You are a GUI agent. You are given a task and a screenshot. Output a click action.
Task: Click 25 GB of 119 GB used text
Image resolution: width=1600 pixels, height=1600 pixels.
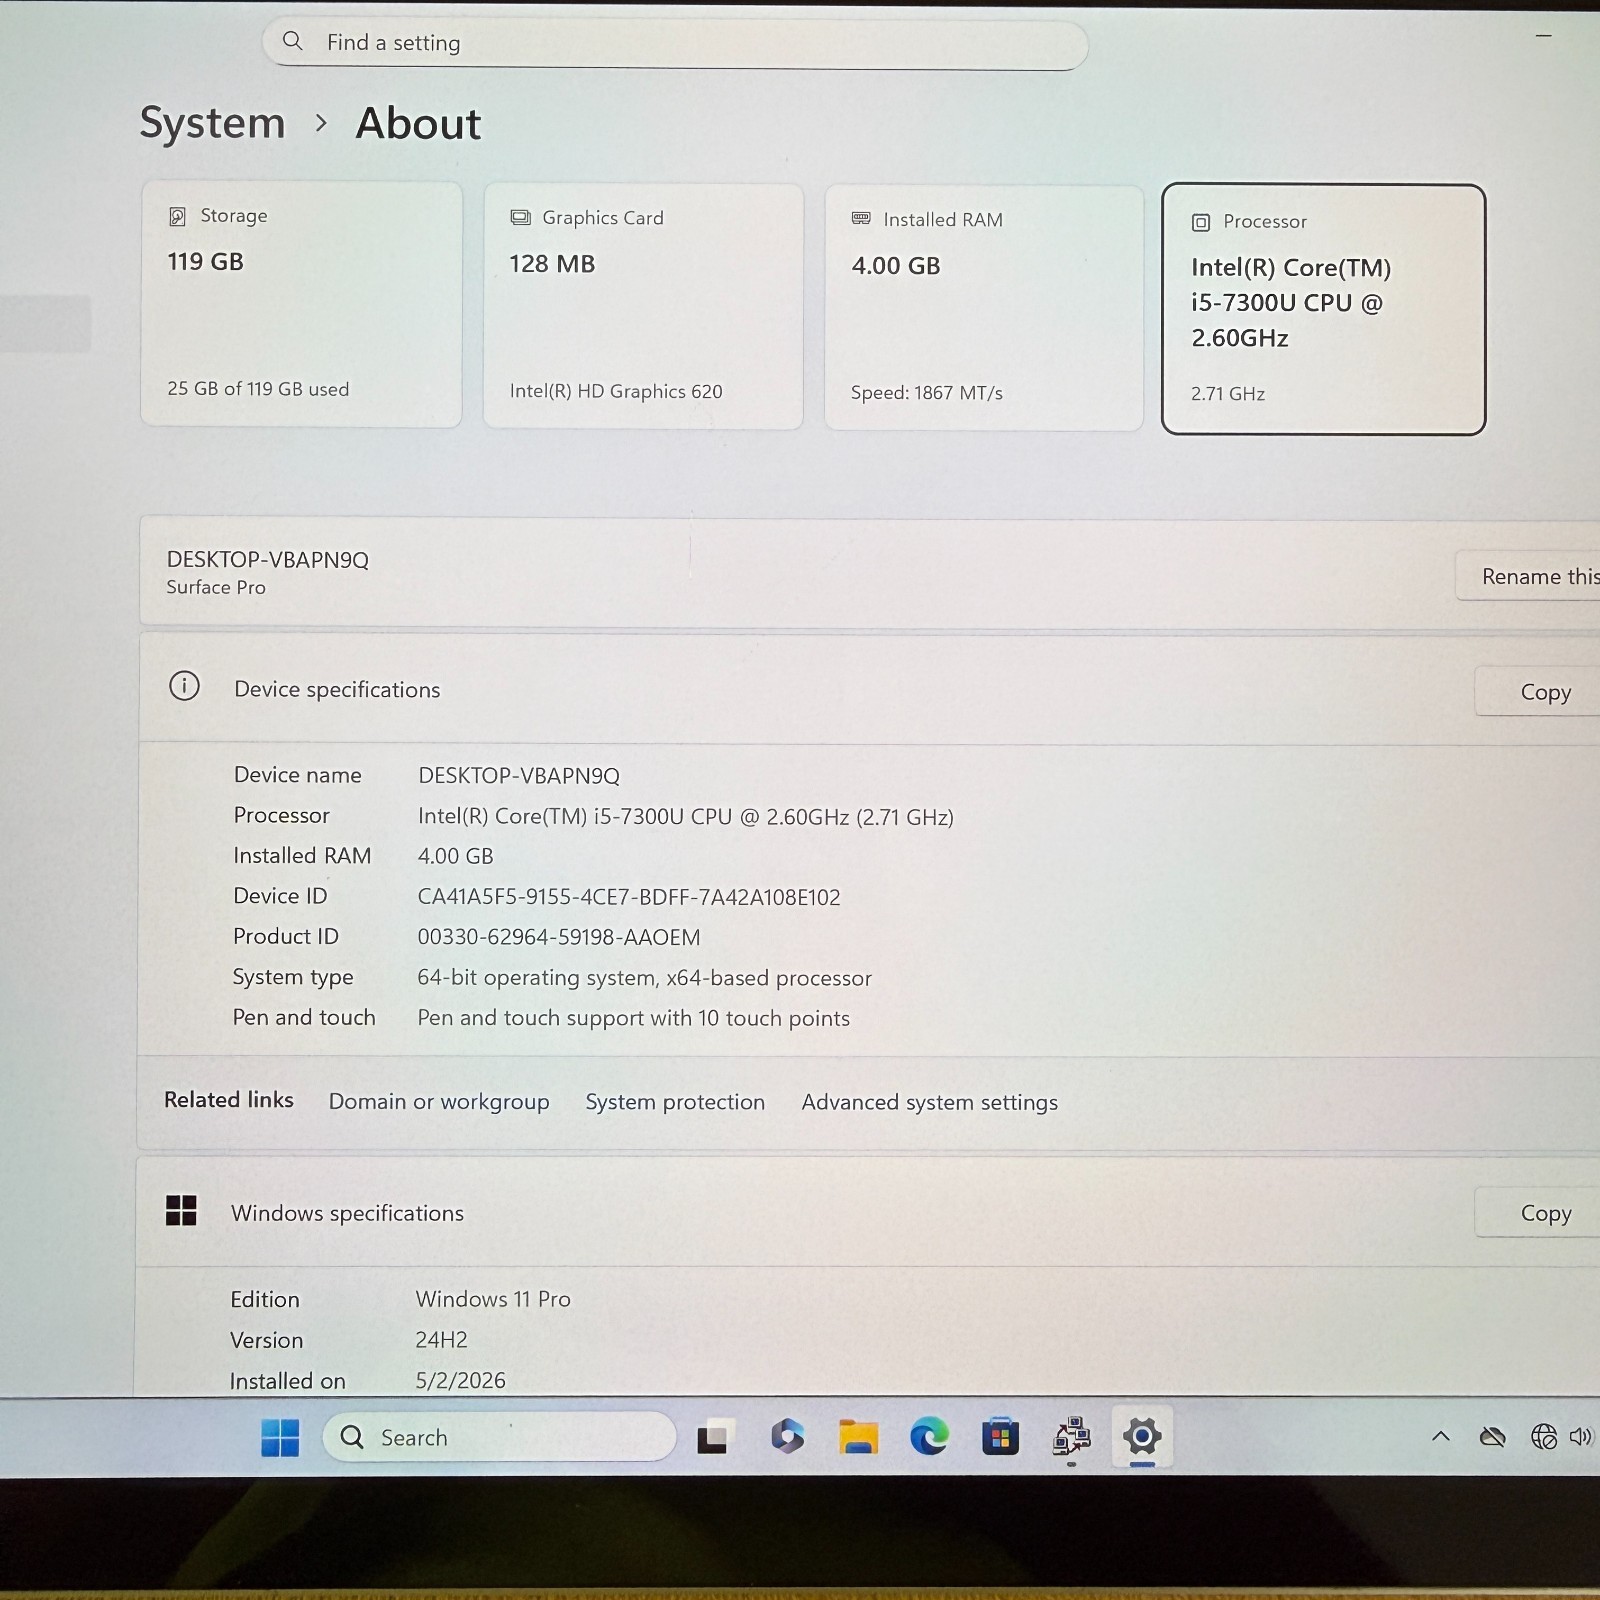(x=258, y=389)
